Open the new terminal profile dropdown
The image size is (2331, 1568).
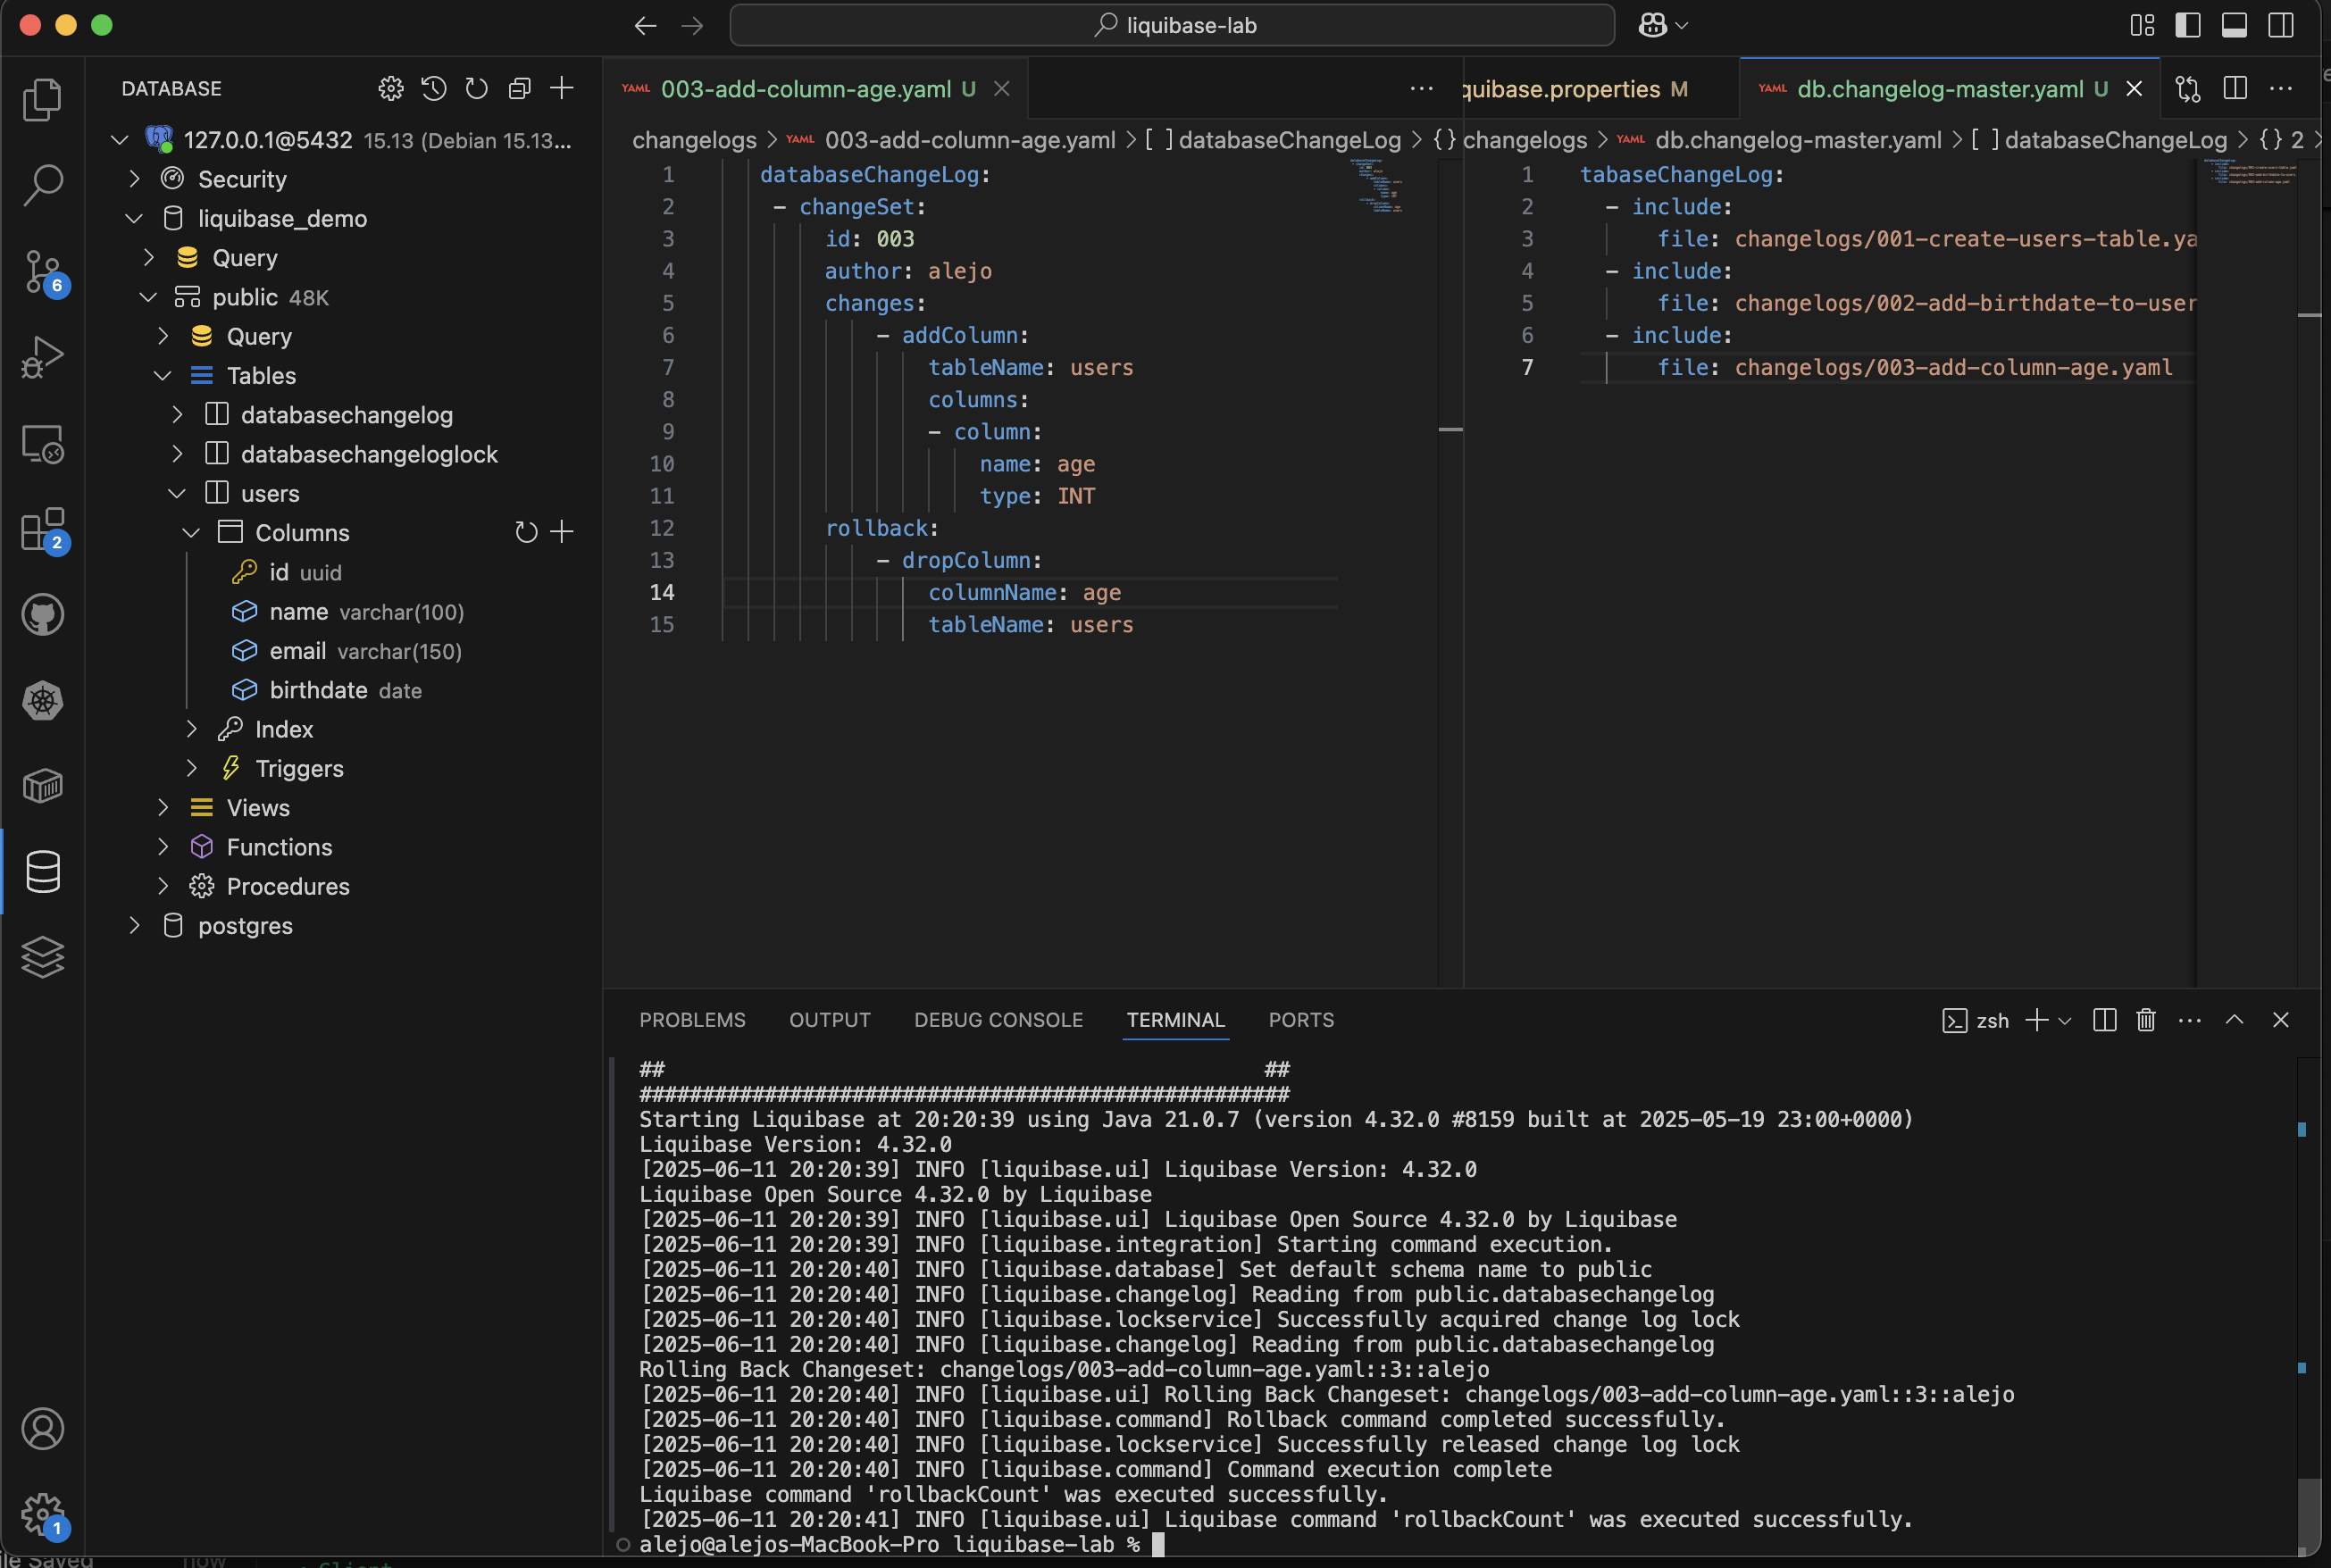[x=2065, y=1021]
